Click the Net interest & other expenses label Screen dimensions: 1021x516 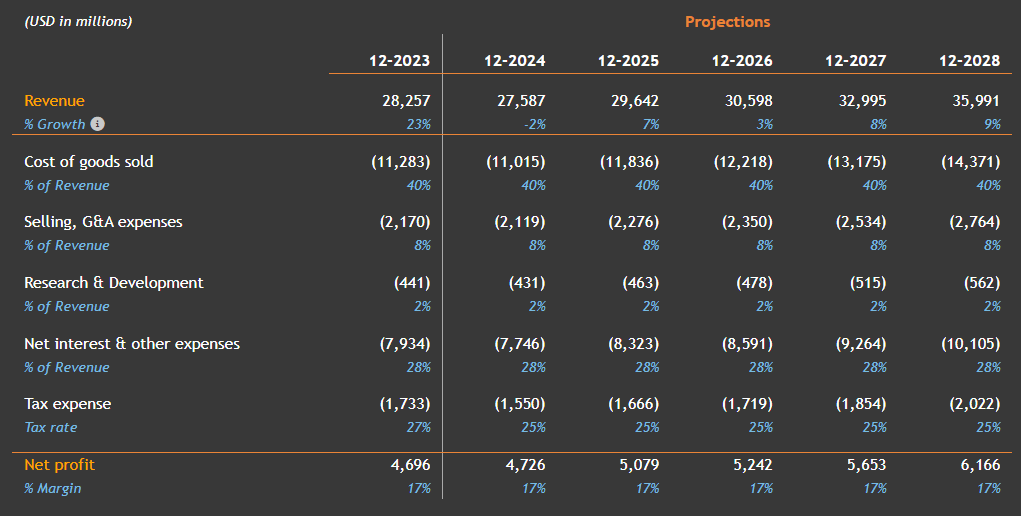pyautogui.click(x=132, y=344)
